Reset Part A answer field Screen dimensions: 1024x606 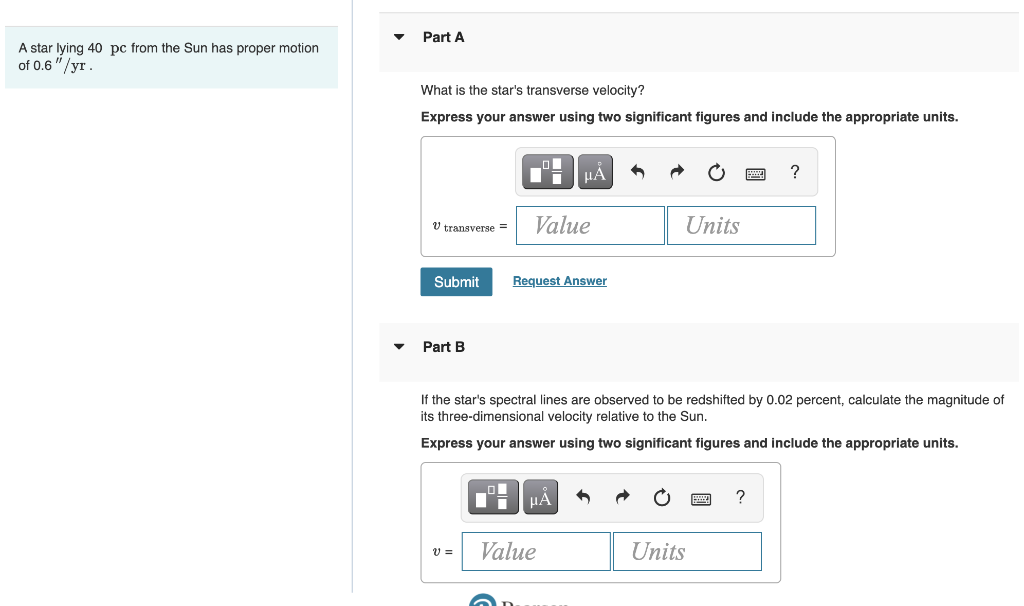[716, 172]
